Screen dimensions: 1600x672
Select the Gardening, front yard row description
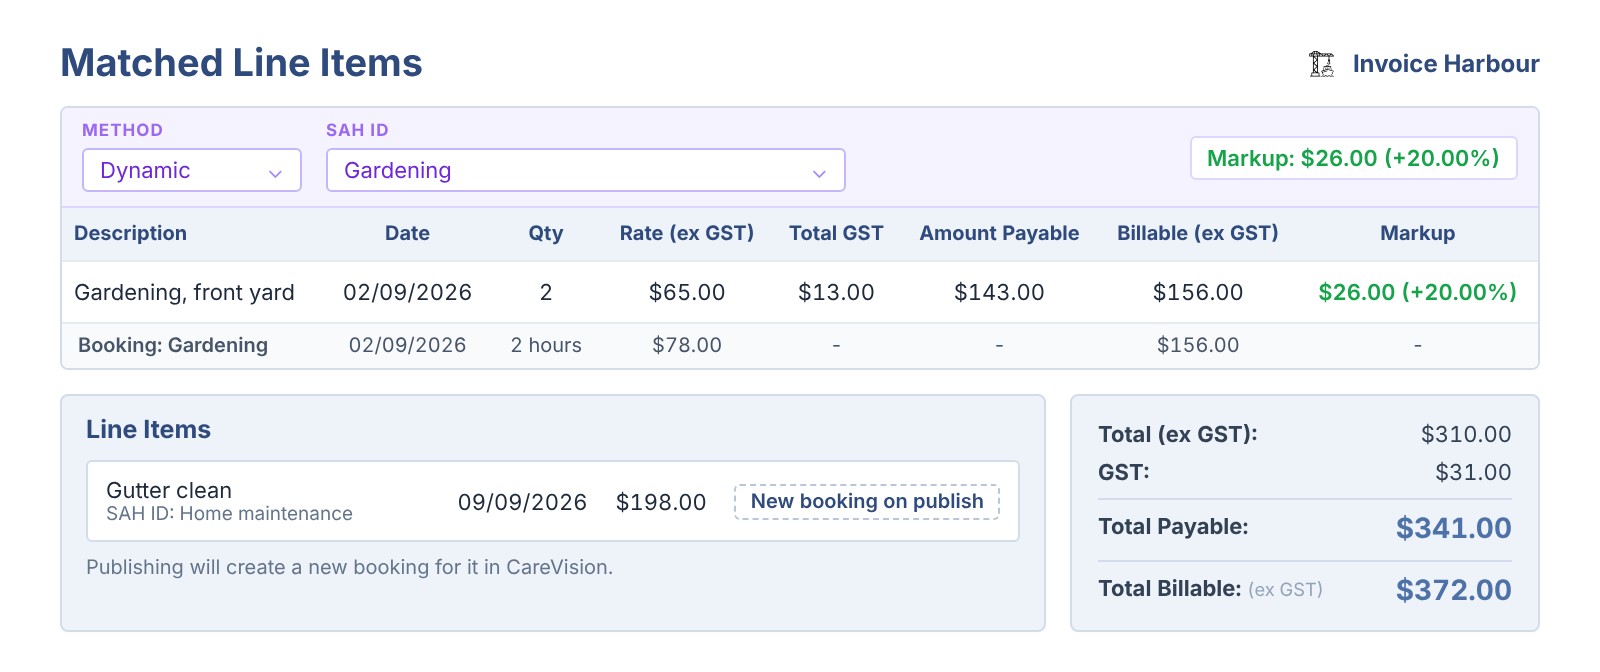(x=184, y=292)
